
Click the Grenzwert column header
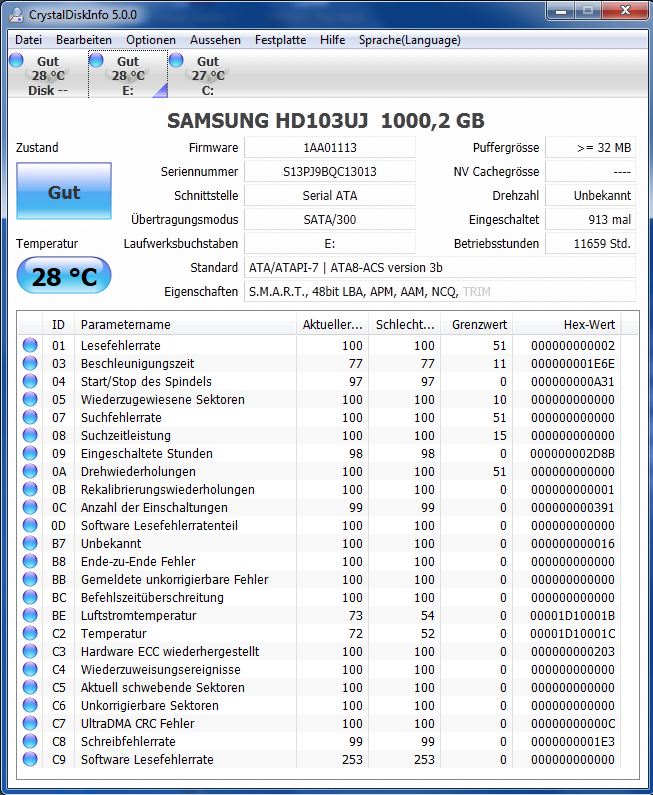(477, 324)
